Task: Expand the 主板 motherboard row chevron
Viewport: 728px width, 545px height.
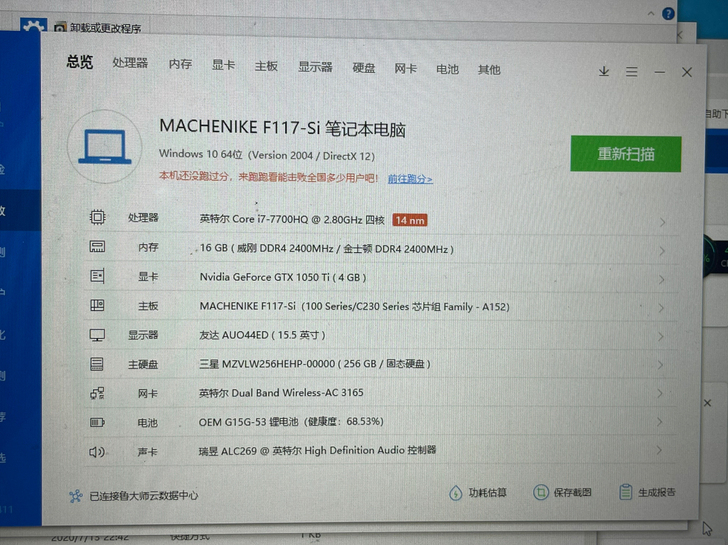Action: click(x=661, y=308)
